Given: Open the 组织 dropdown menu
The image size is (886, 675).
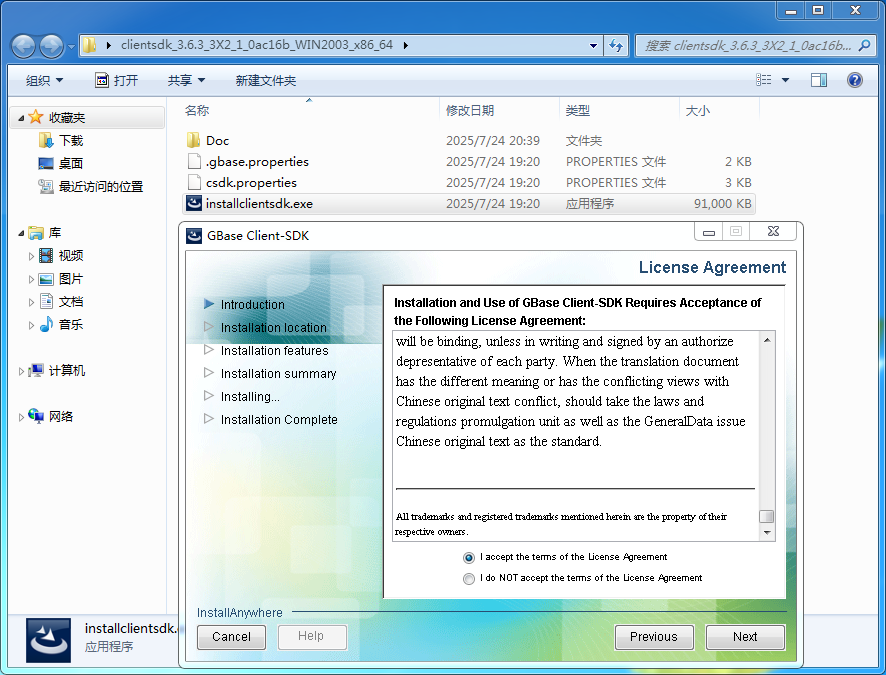Looking at the screenshot, I should [x=44, y=80].
